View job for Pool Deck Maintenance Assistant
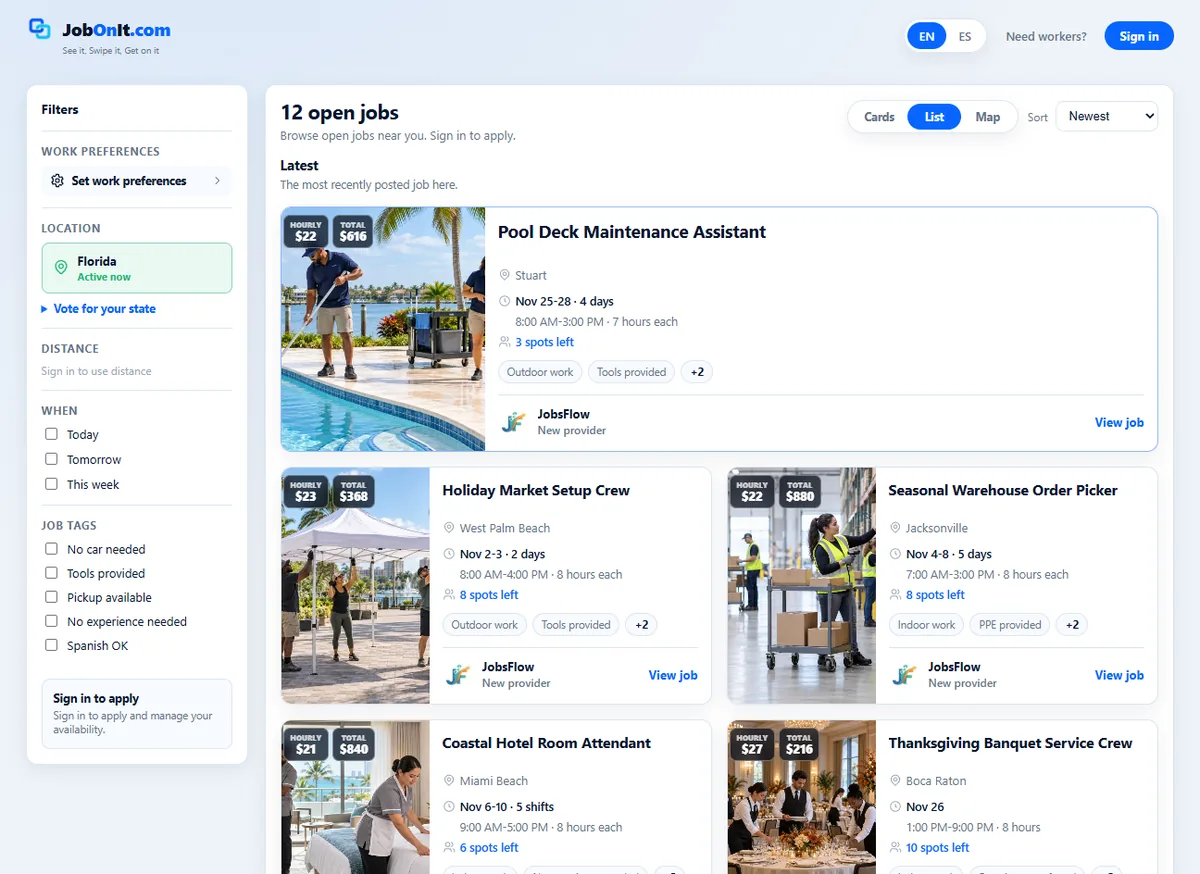The width and height of the screenshot is (1200, 874). [1119, 423]
